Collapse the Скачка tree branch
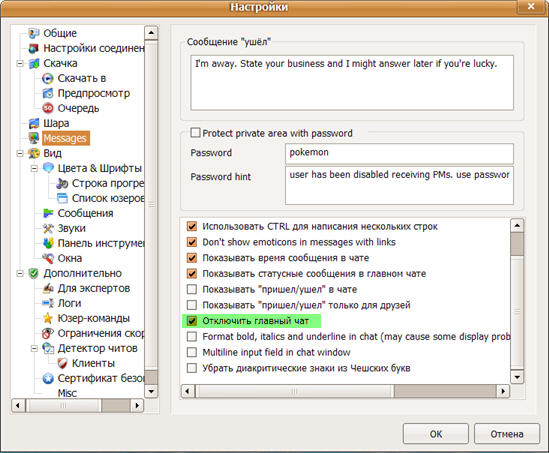This screenshot has width=549, height=453. [x=20, y=63]
